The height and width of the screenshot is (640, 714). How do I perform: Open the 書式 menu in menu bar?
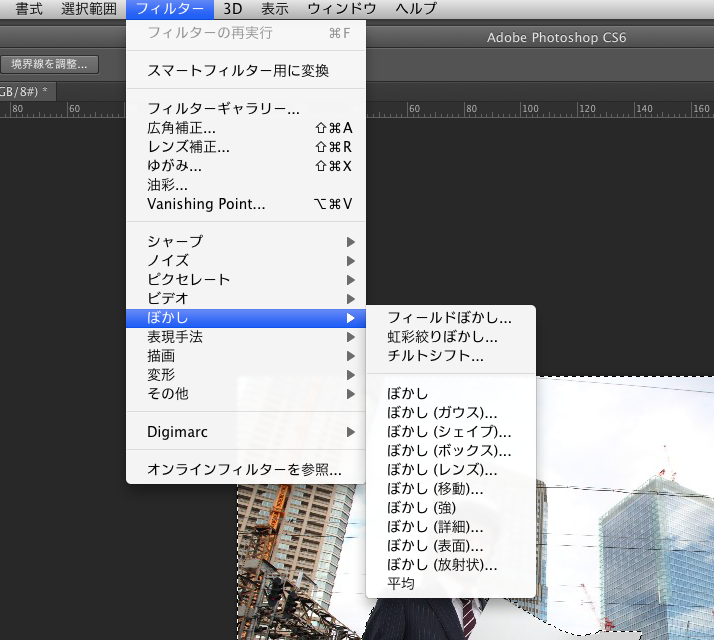pyautogui.click(x=28, y=9)
